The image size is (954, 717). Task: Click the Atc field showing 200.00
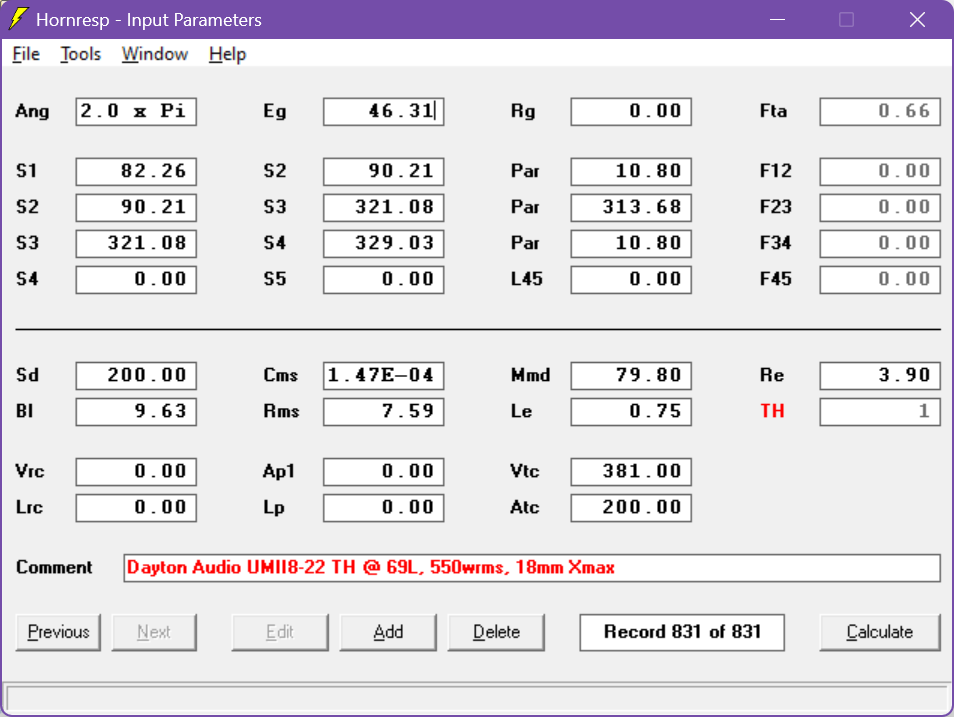pyautogui.click(x=631, y=508)
